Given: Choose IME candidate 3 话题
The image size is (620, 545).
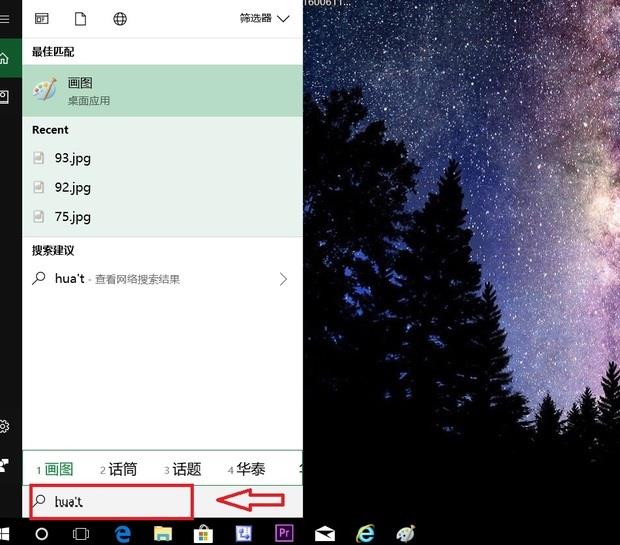Looking at the screenshot, I should pyautogui.click(x=182, y=469).
